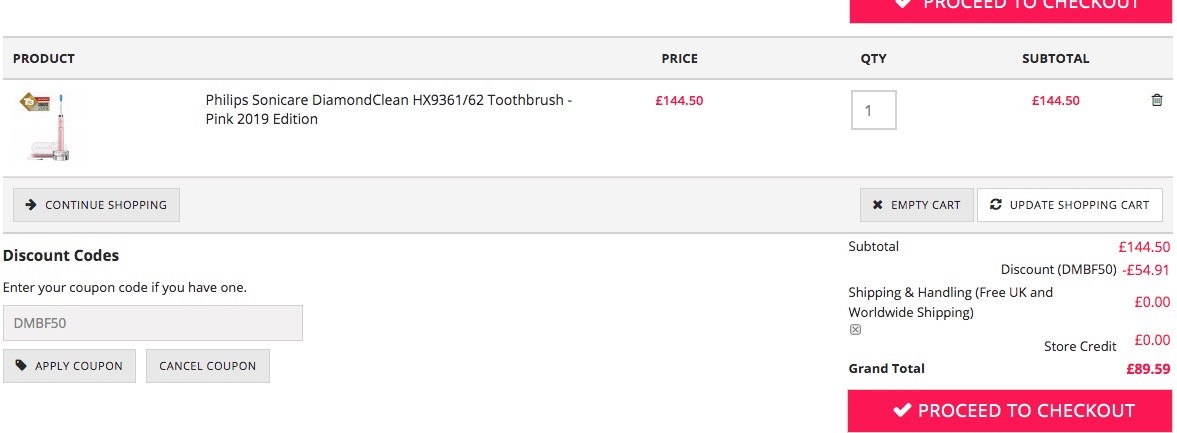This screenshot has height=433, width=1177.
Task: Click the PRODUCT column header
Action: pos(44,59)
